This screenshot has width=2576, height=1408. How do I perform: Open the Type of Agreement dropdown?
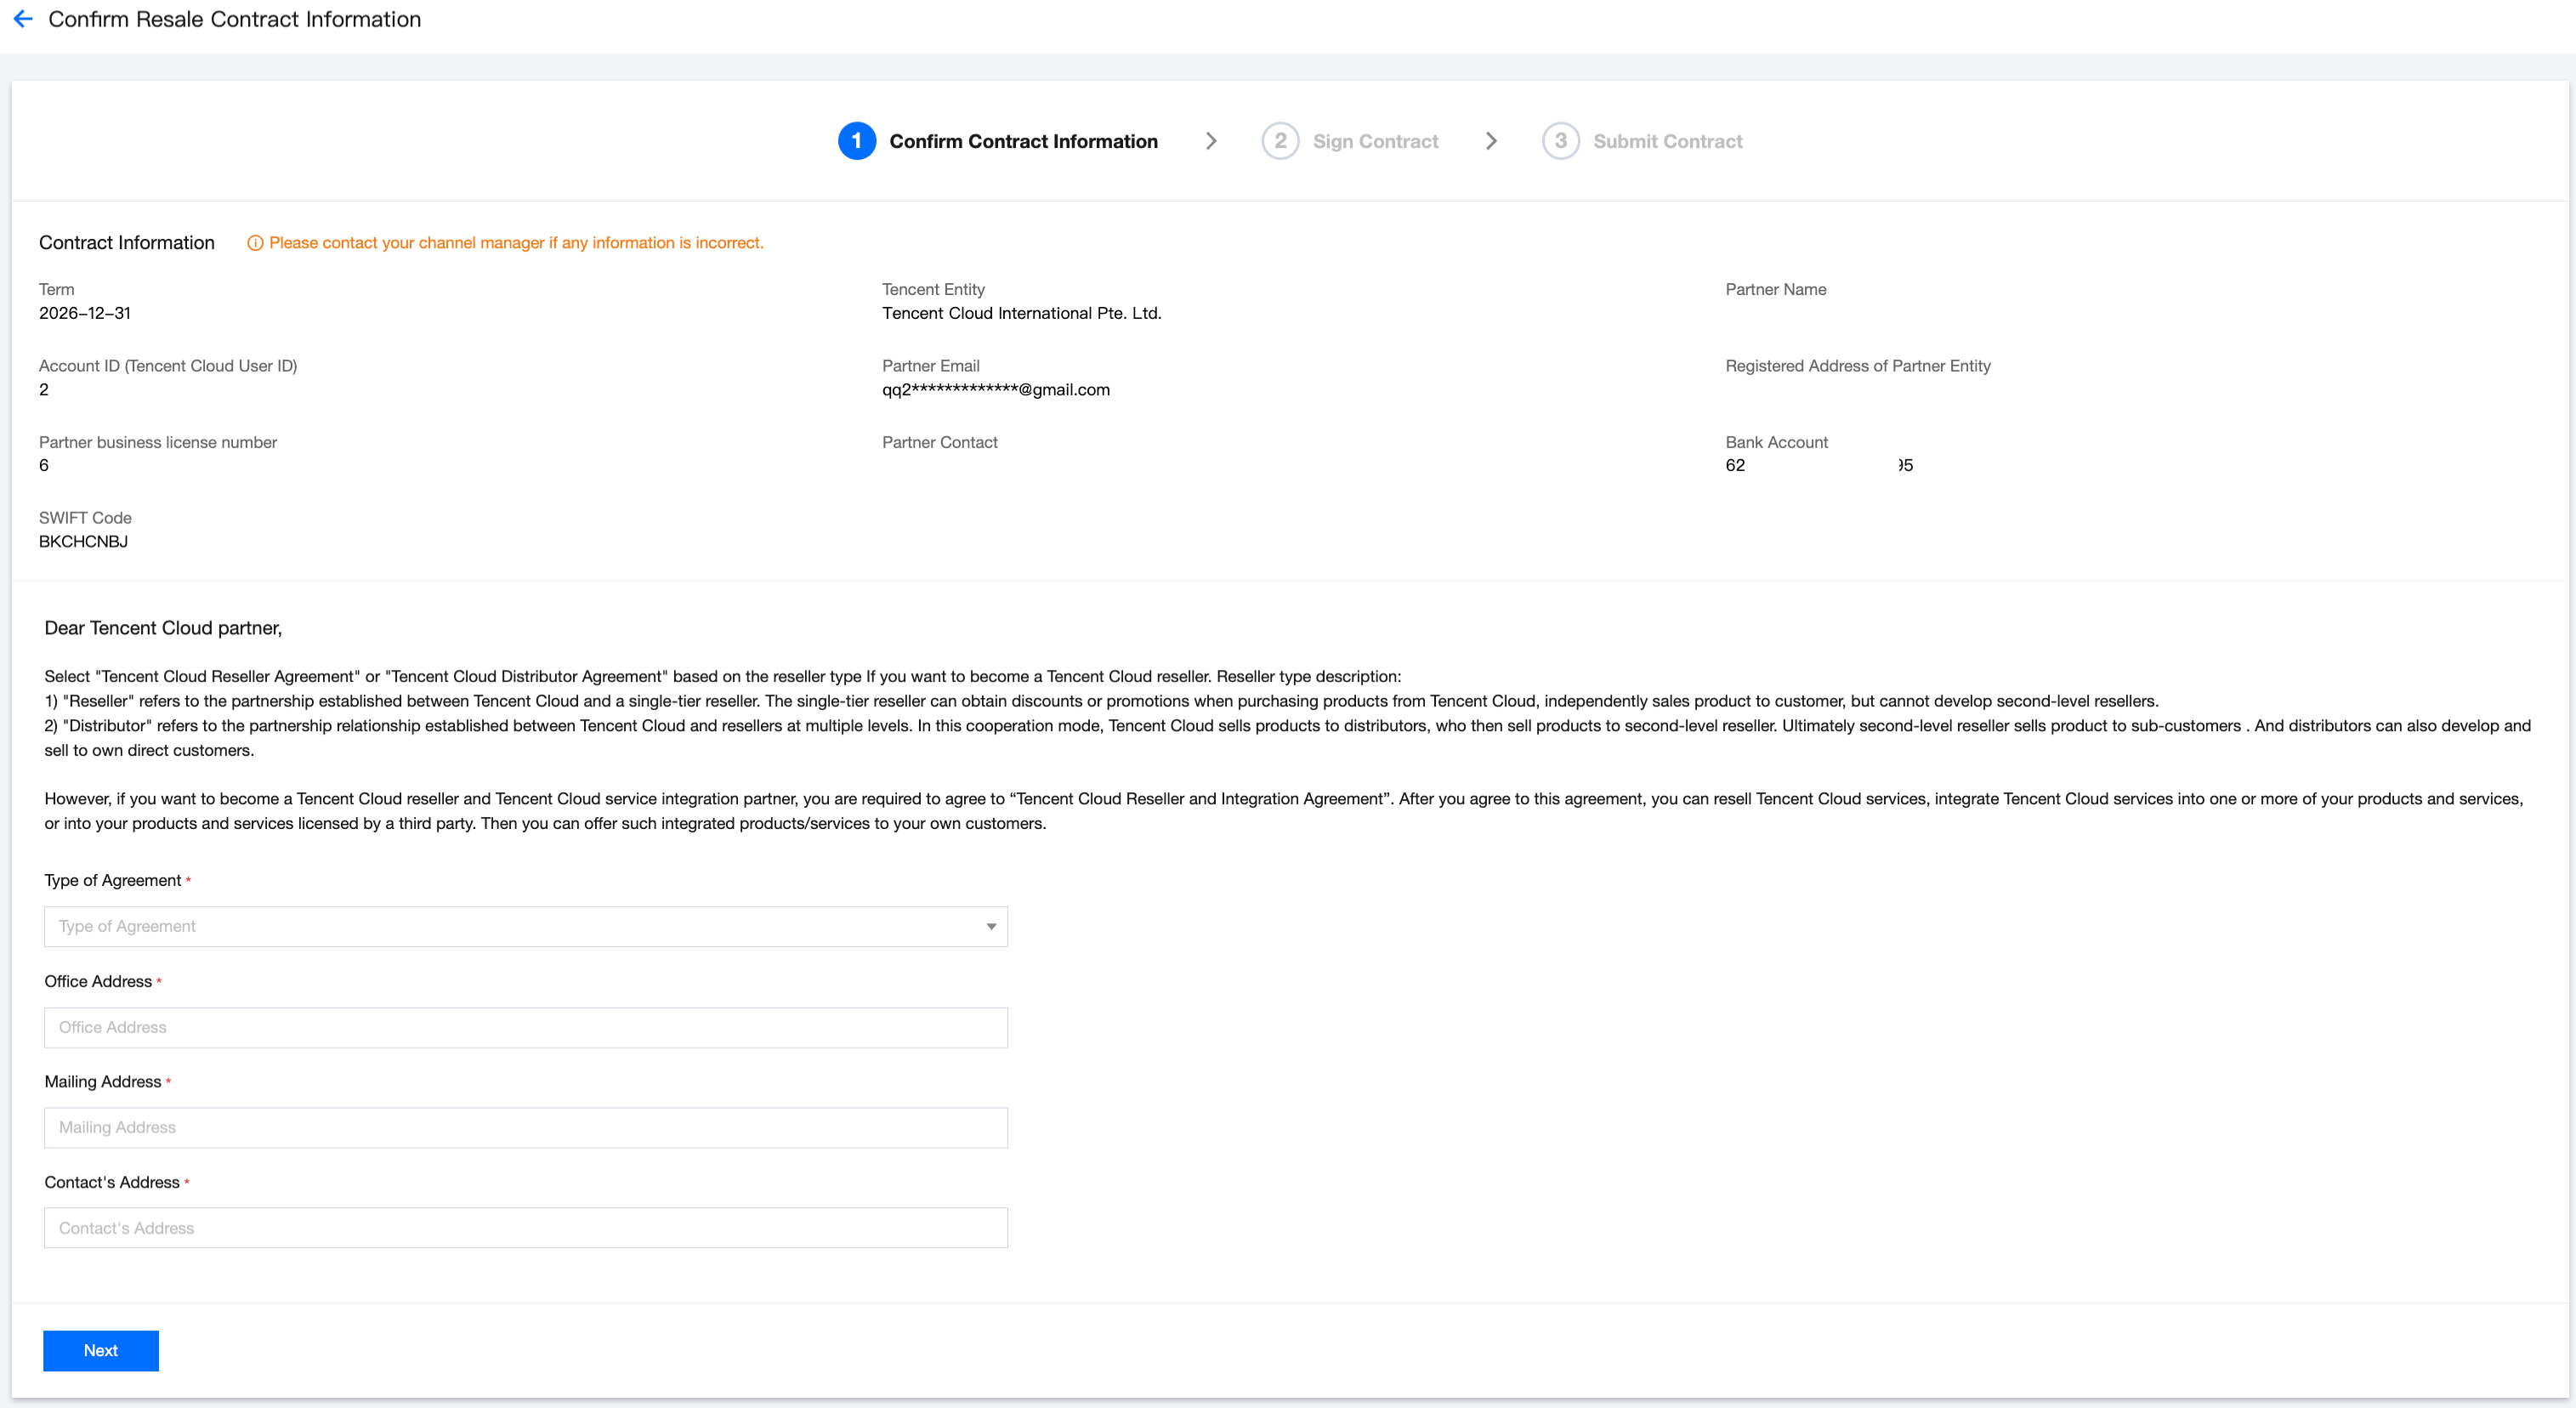[525, 926]
